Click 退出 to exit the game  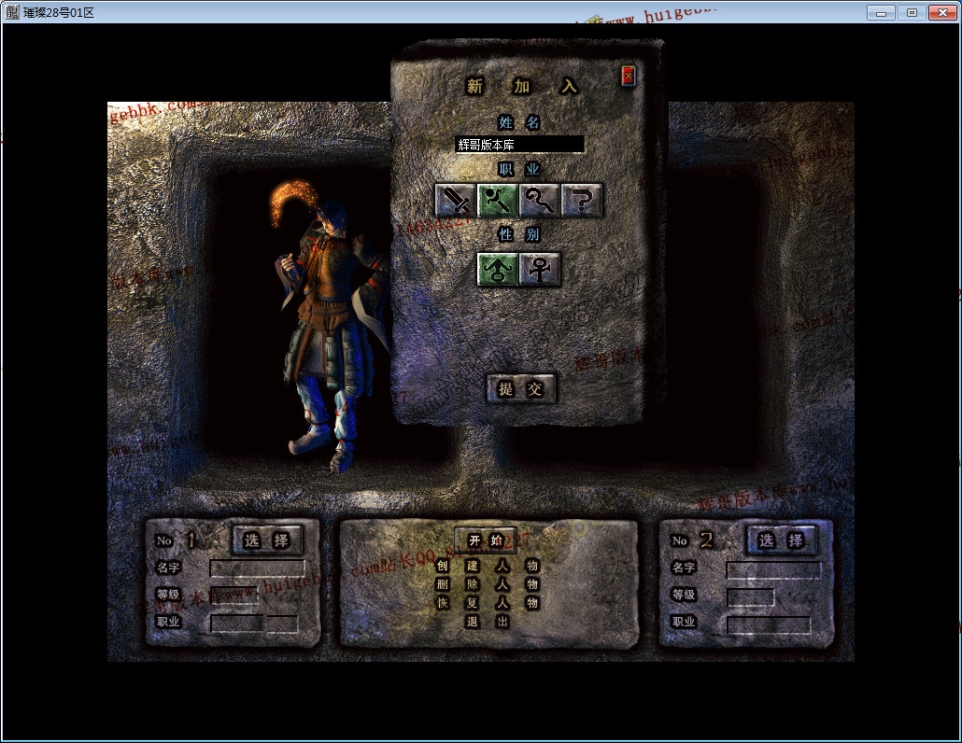[487, 622]
